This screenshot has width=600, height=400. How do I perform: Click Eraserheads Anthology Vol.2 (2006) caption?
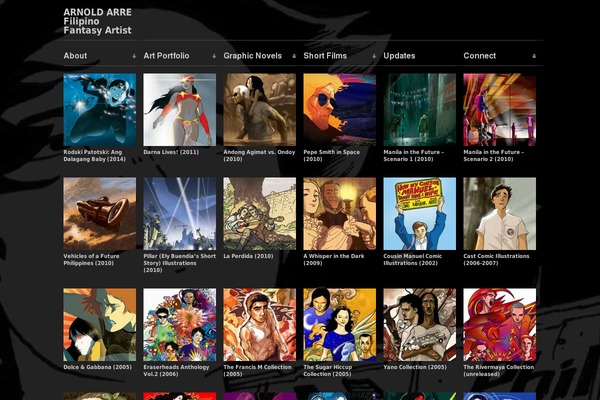176,371
